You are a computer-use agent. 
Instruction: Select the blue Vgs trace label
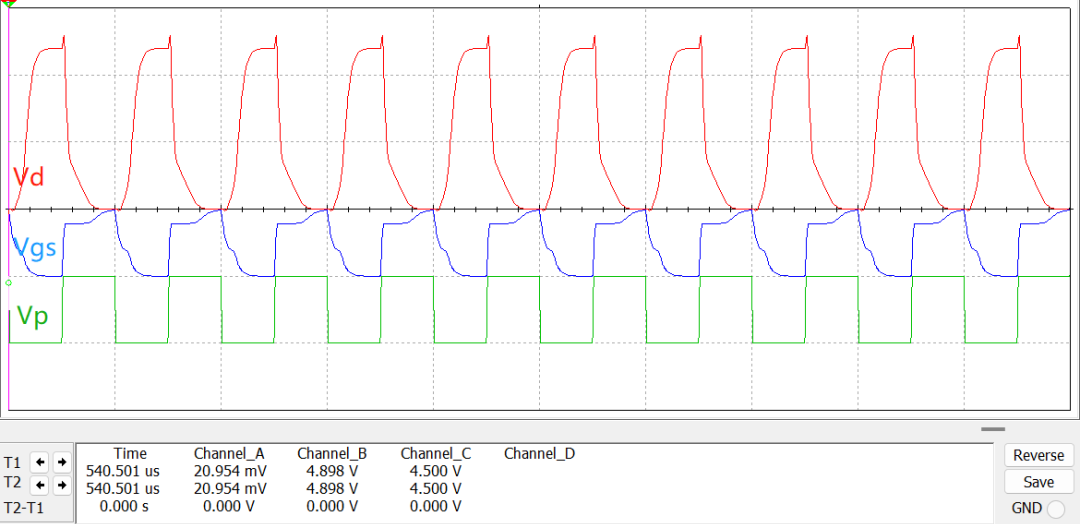[x=35, y=247]
